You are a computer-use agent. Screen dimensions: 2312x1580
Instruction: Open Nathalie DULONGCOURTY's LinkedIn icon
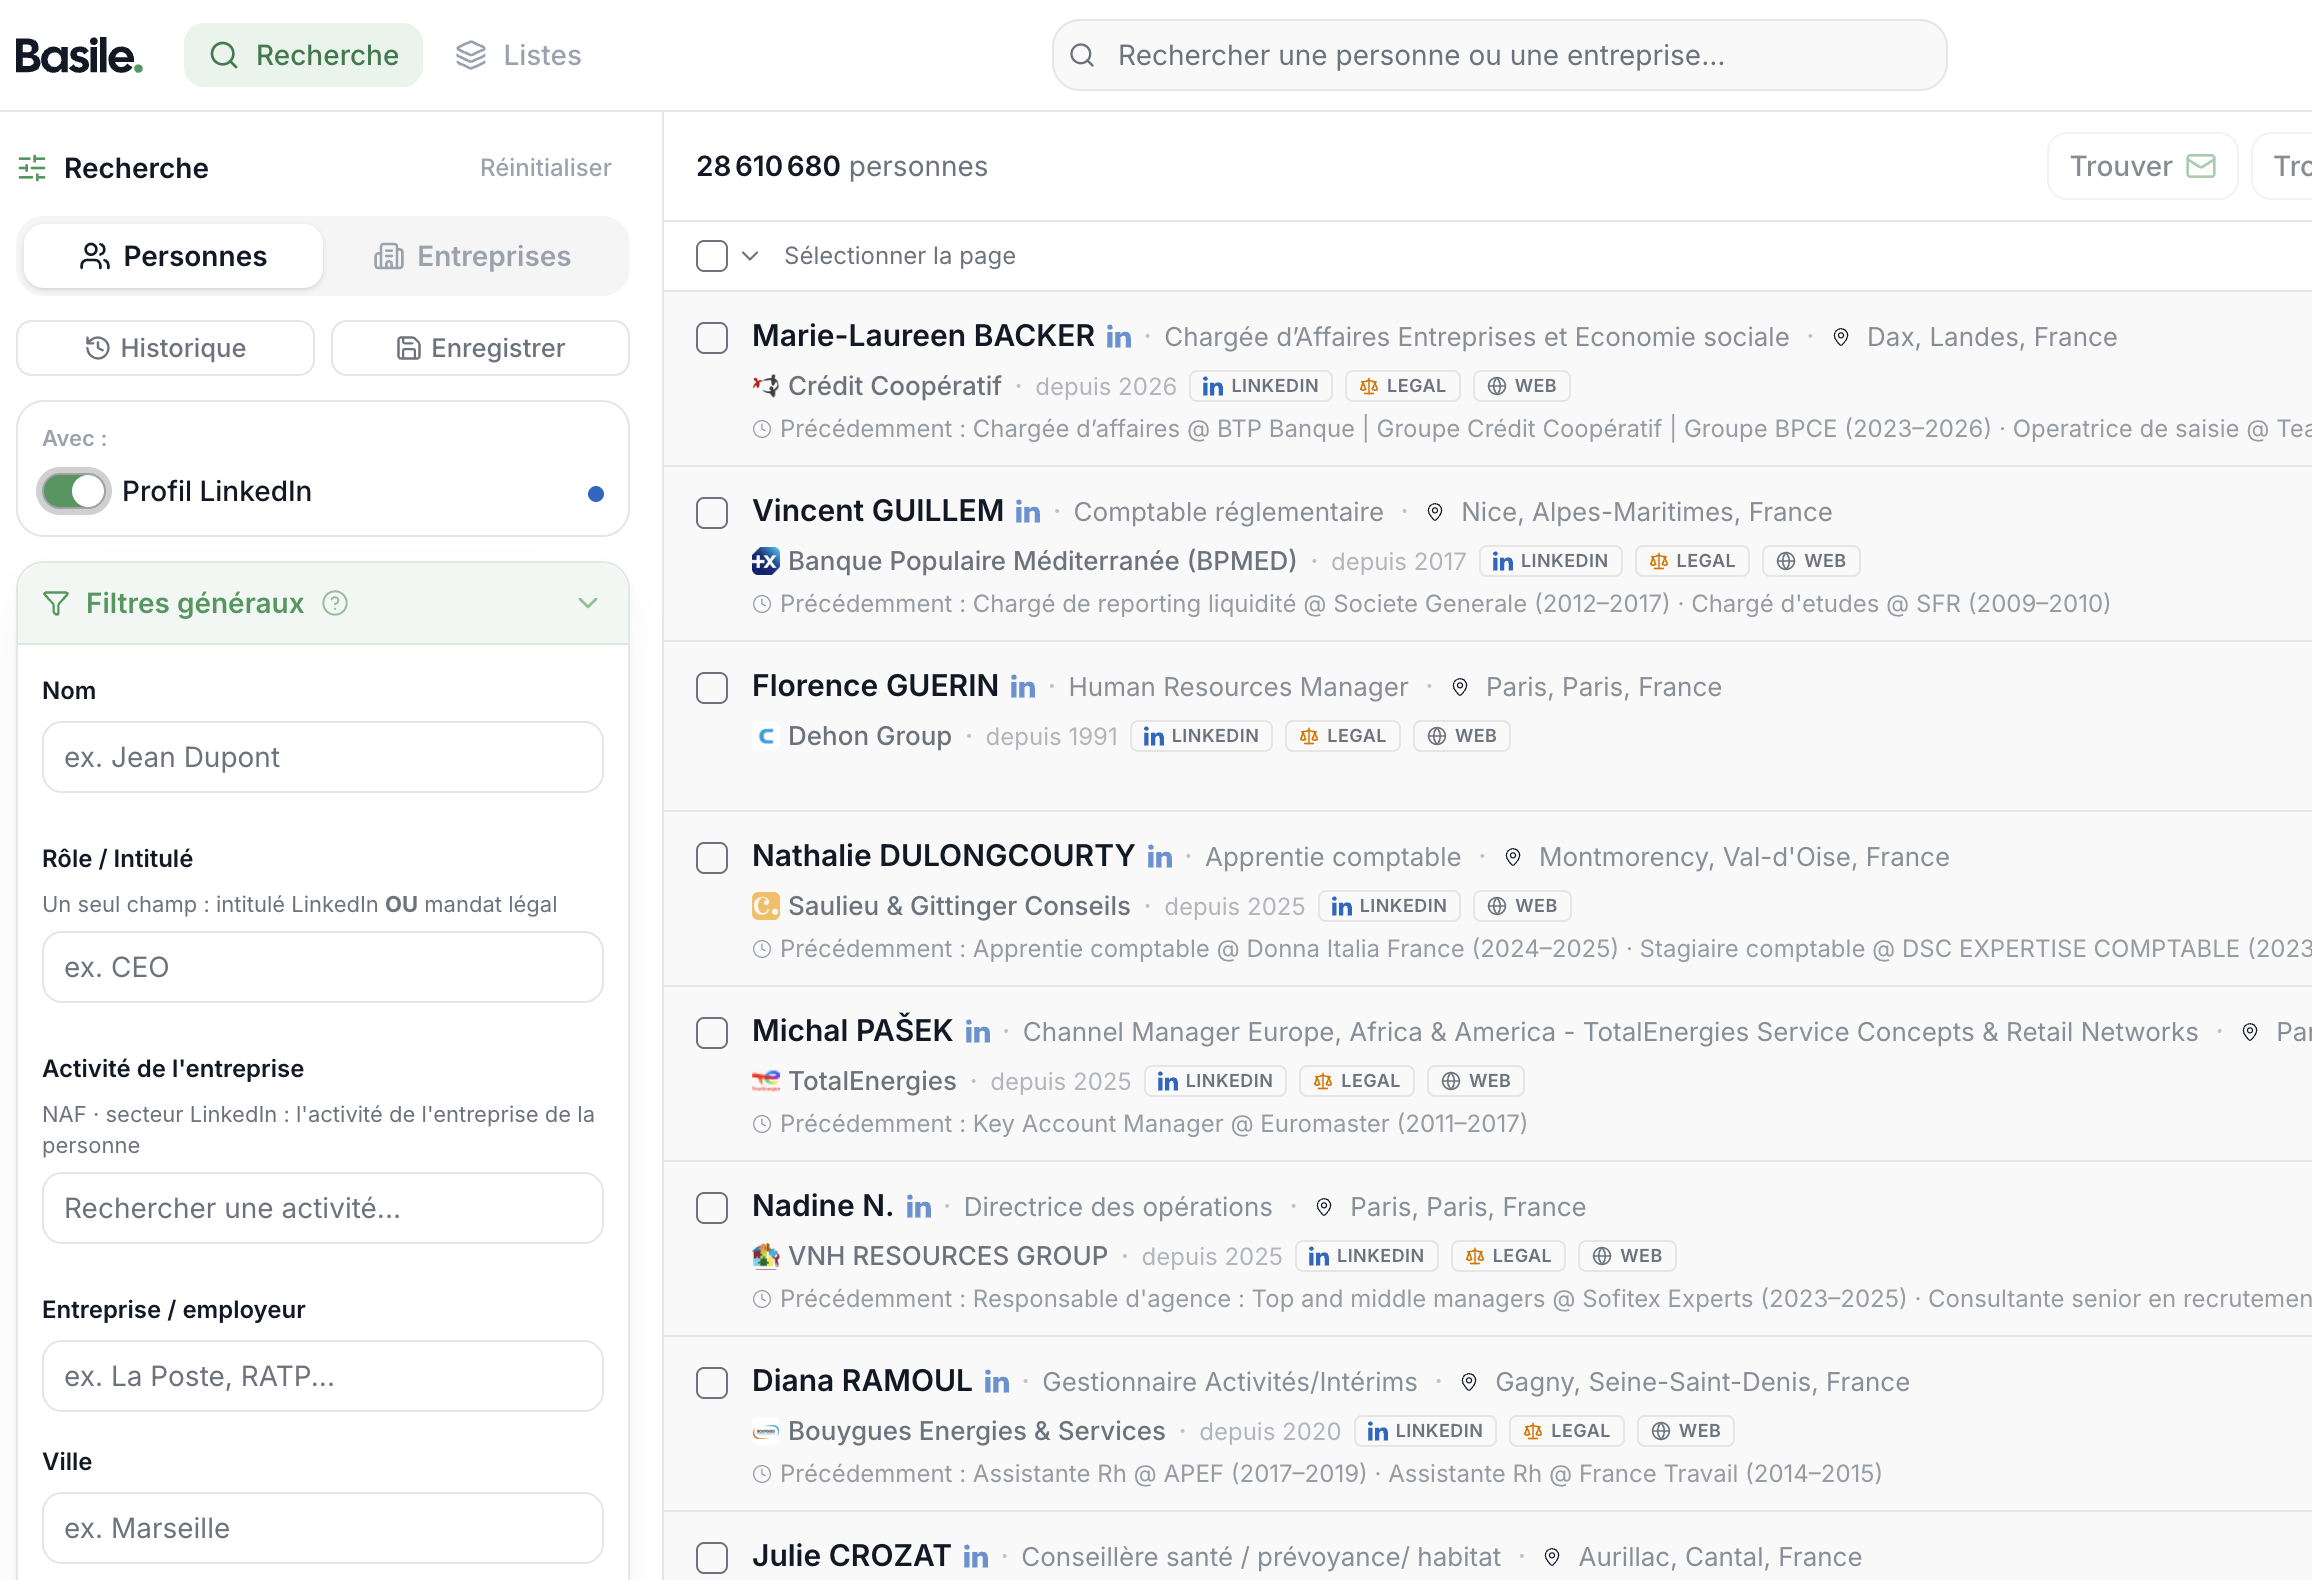(1160, 858)
